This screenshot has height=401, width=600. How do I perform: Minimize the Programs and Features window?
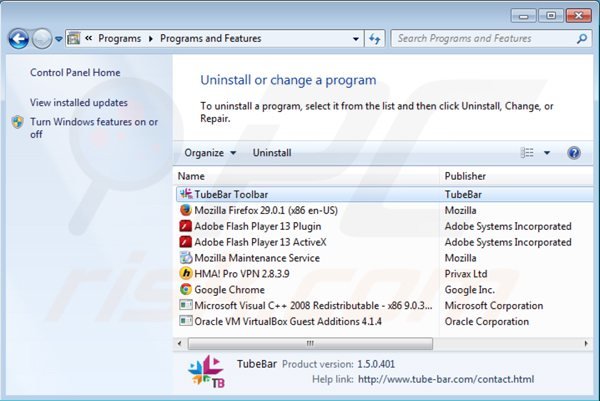click(523, 16)
